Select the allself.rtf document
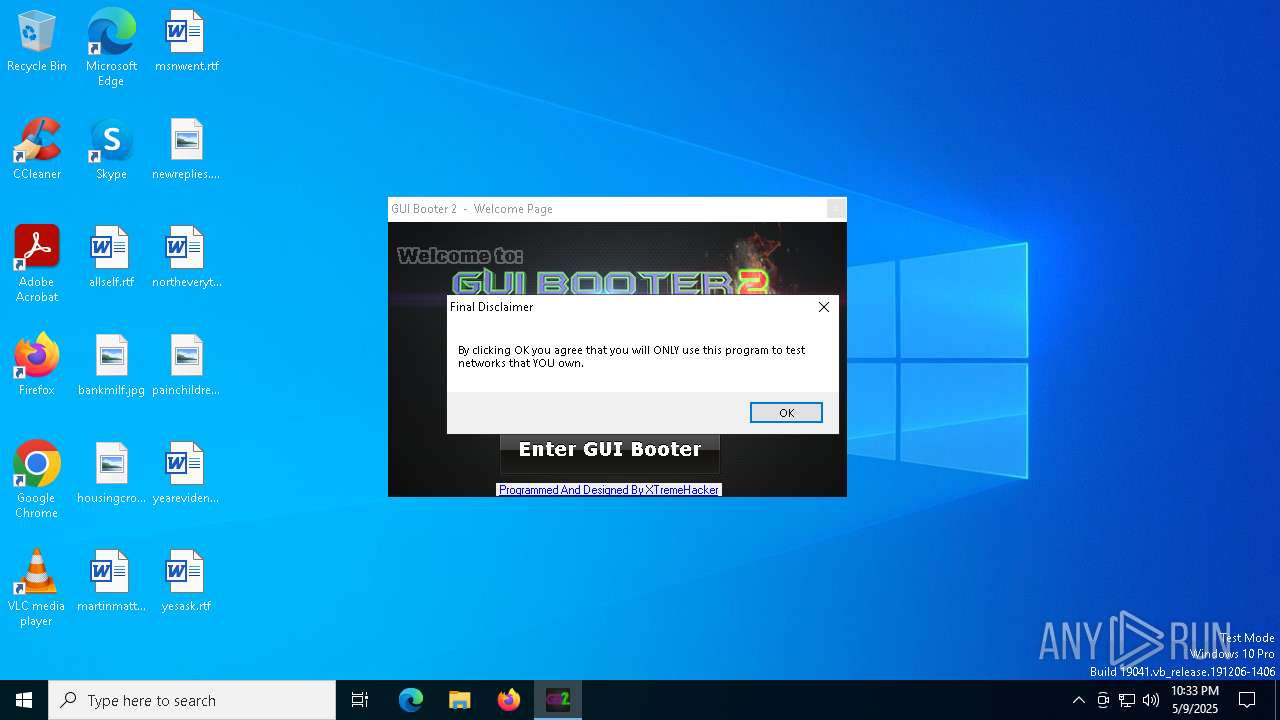1280x720 pixels. tap(111, 258)
